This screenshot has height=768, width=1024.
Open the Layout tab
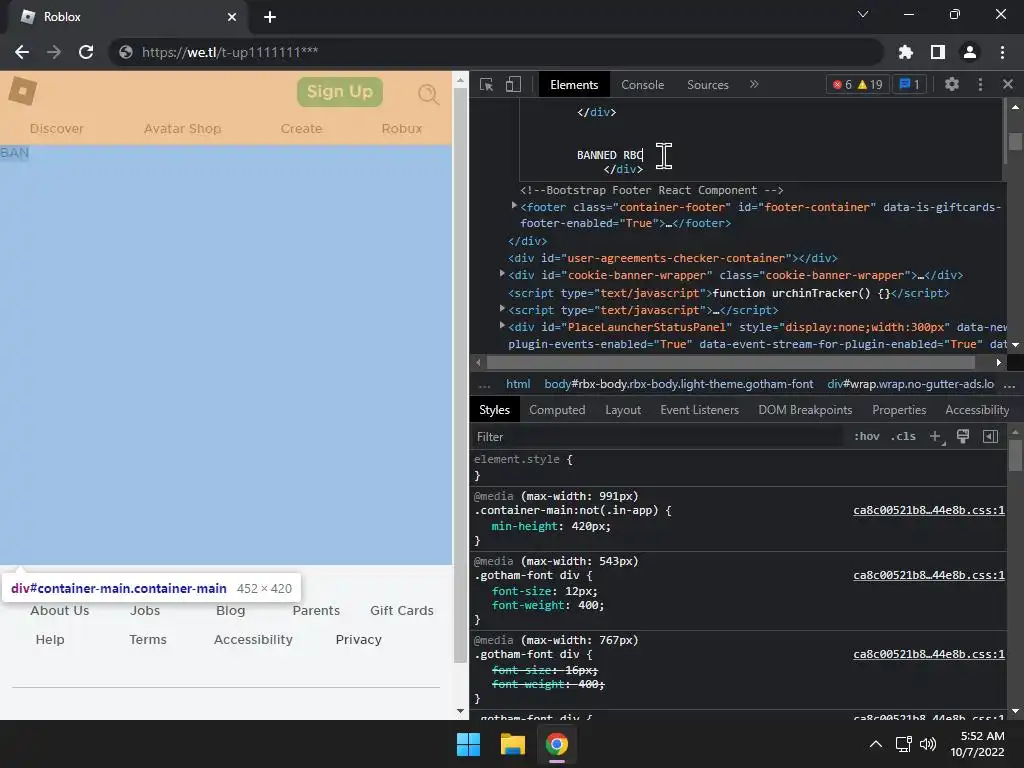pyautogui.click(x=623, y=410)
